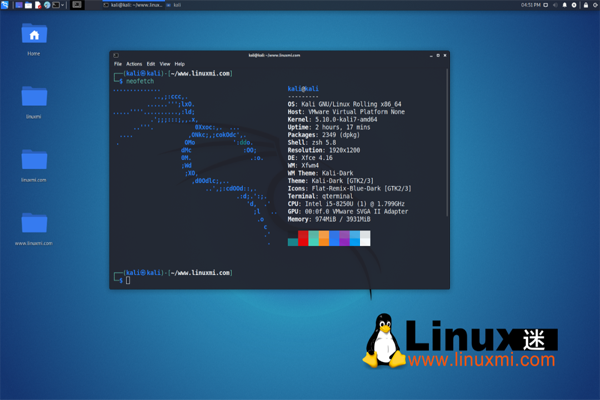Expand the terminal launcher dropdown arrow
This screenshot has height=400, width=600.
(62, 5)
